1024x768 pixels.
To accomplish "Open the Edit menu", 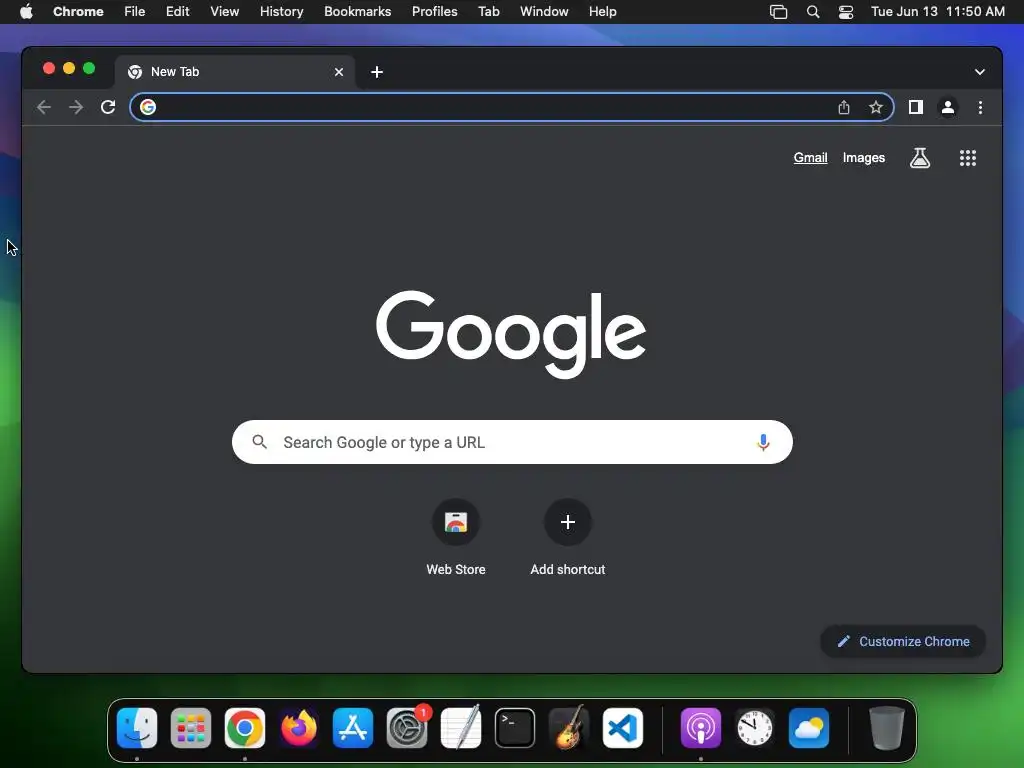I will click(178, 12).
